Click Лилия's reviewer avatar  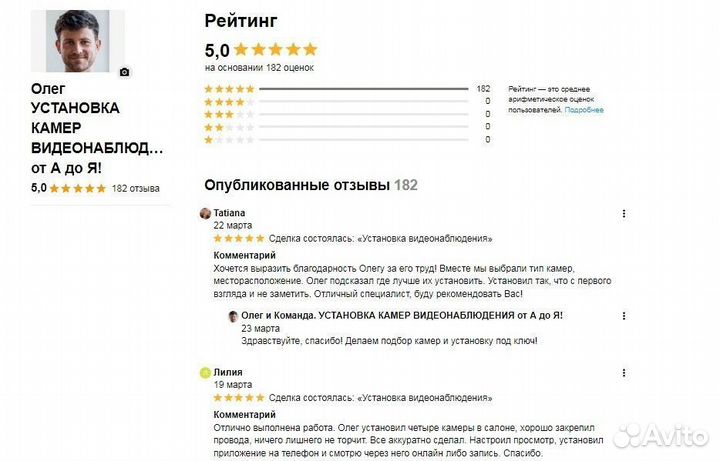click(x=206, y=372)
